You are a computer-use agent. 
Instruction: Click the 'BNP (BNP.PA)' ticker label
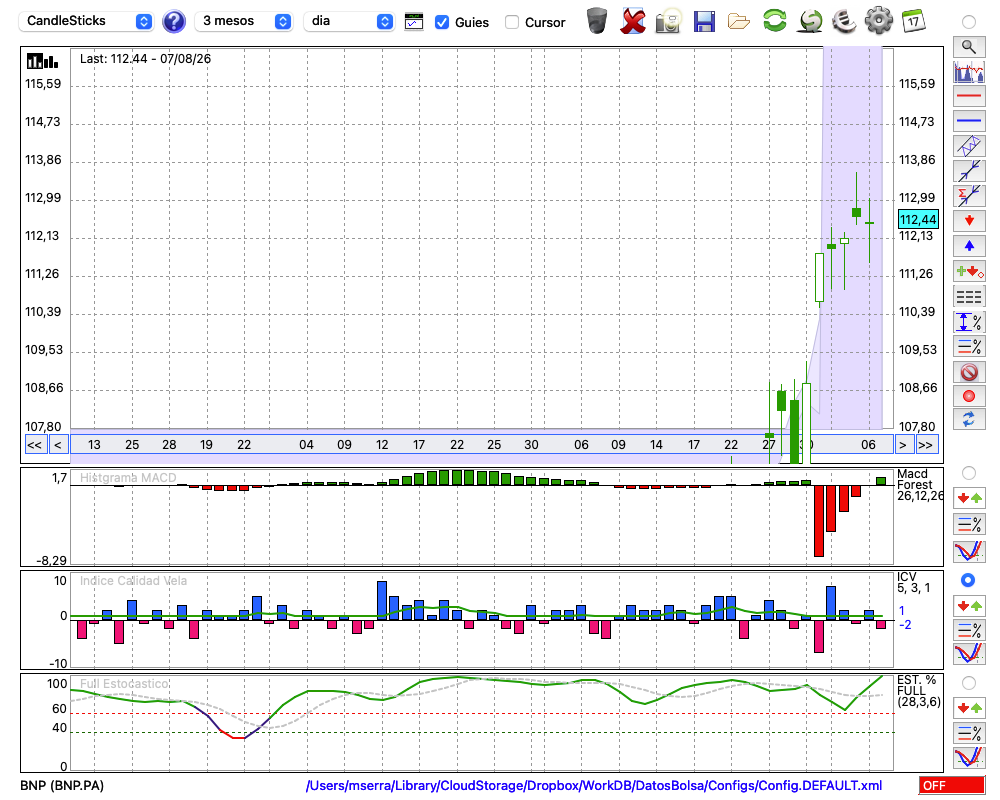62,785
